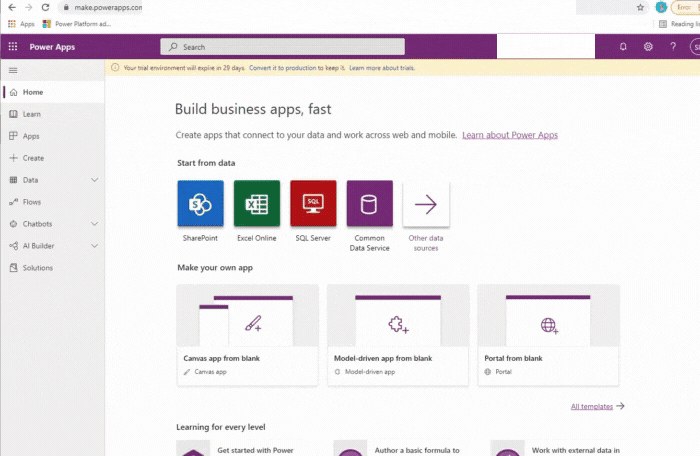700x456 pixels.
Task: Open Work with external data card
Action: click(555, 448)
